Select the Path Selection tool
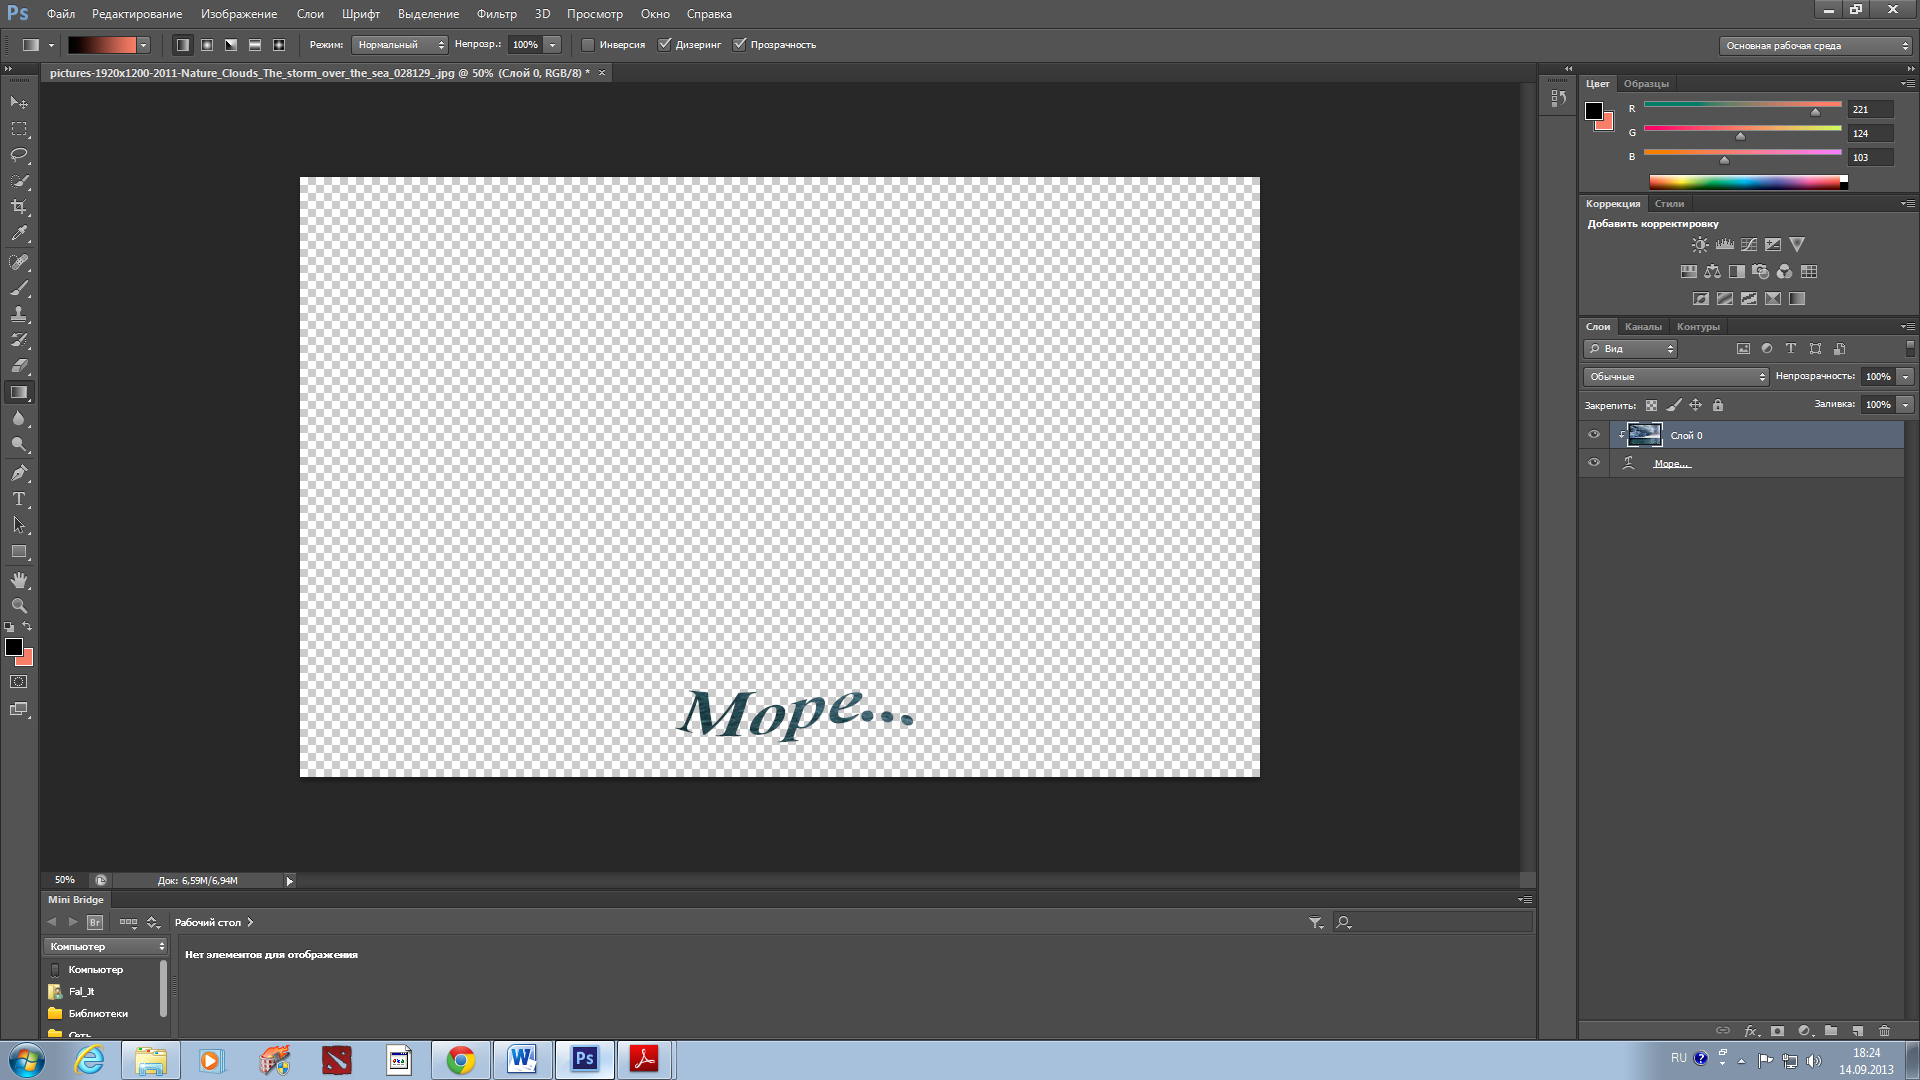Image resolution: width=1920 pixels, height=1080 pixels. pyautogui.click(x=19, y=525)
